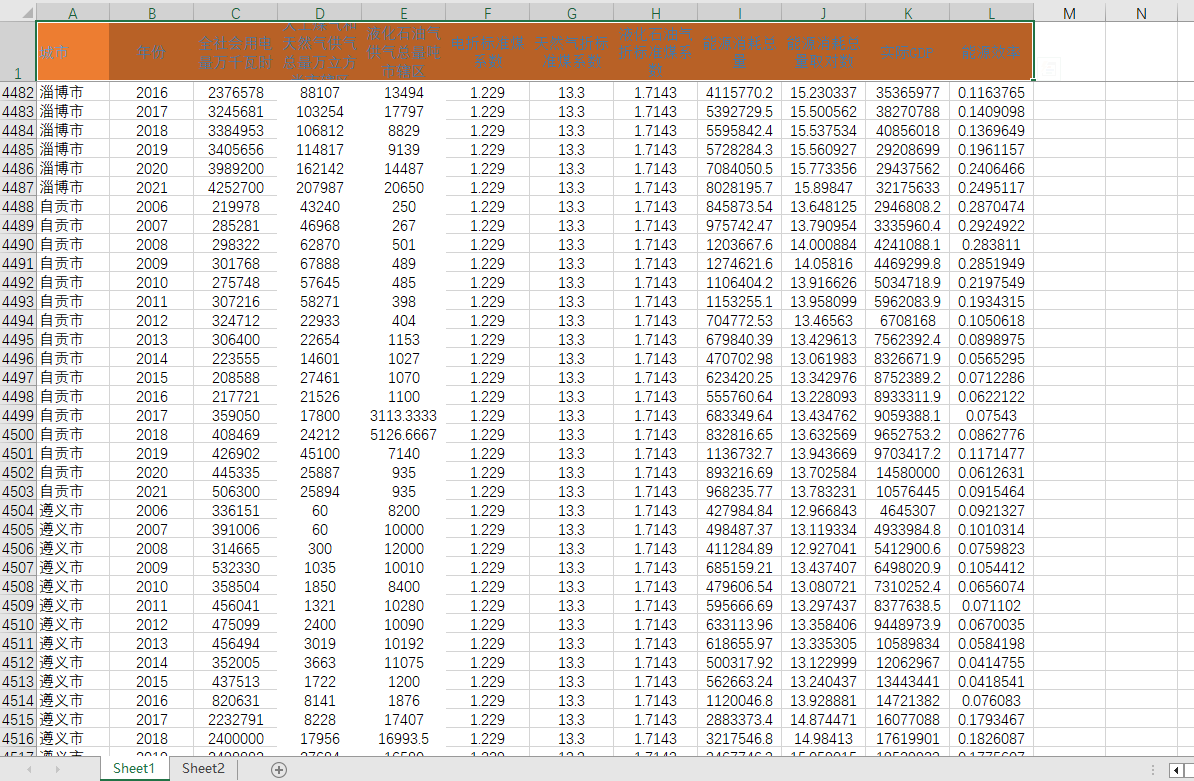Click cell with value 35365977
Screen dimensions: 1194x781
[908, 92]
